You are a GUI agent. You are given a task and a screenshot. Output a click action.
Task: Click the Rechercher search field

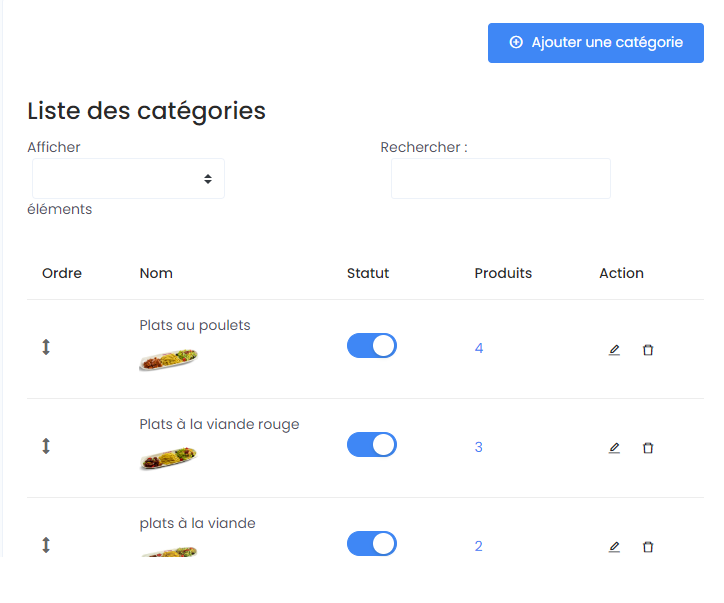click(500, 179)
